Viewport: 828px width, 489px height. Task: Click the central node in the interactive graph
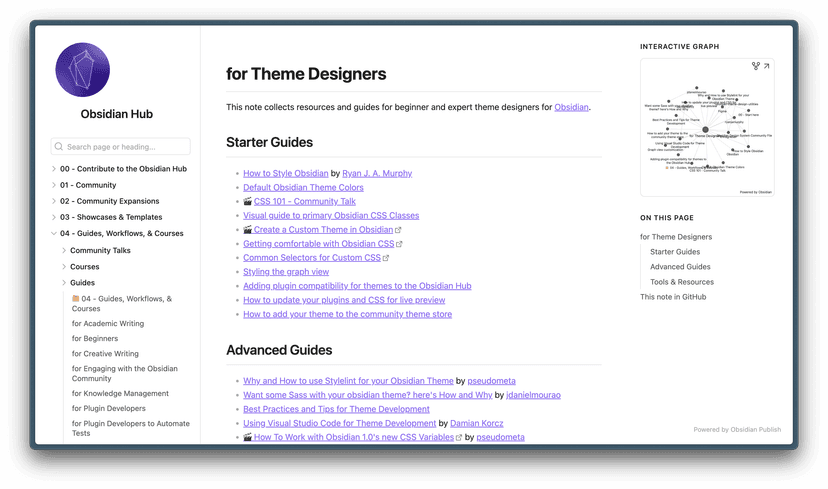pos(705,129)
